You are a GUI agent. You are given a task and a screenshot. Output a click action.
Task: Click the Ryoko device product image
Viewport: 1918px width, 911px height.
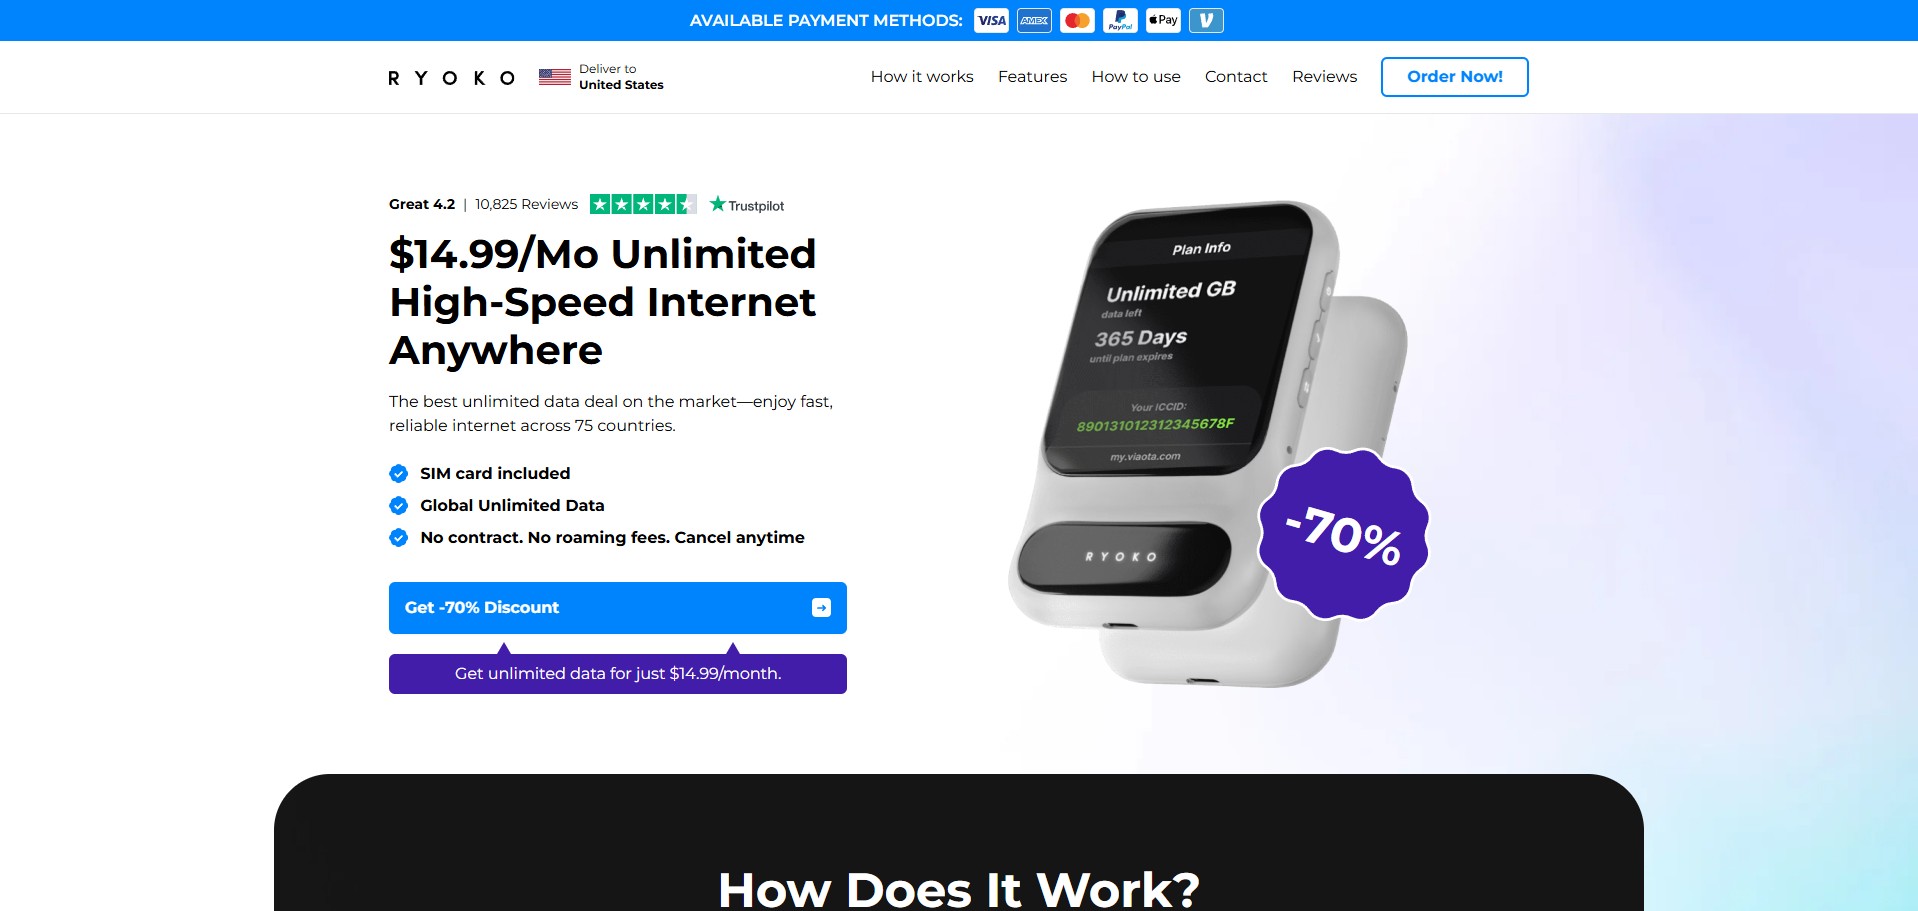click(x=1200, y=440)
